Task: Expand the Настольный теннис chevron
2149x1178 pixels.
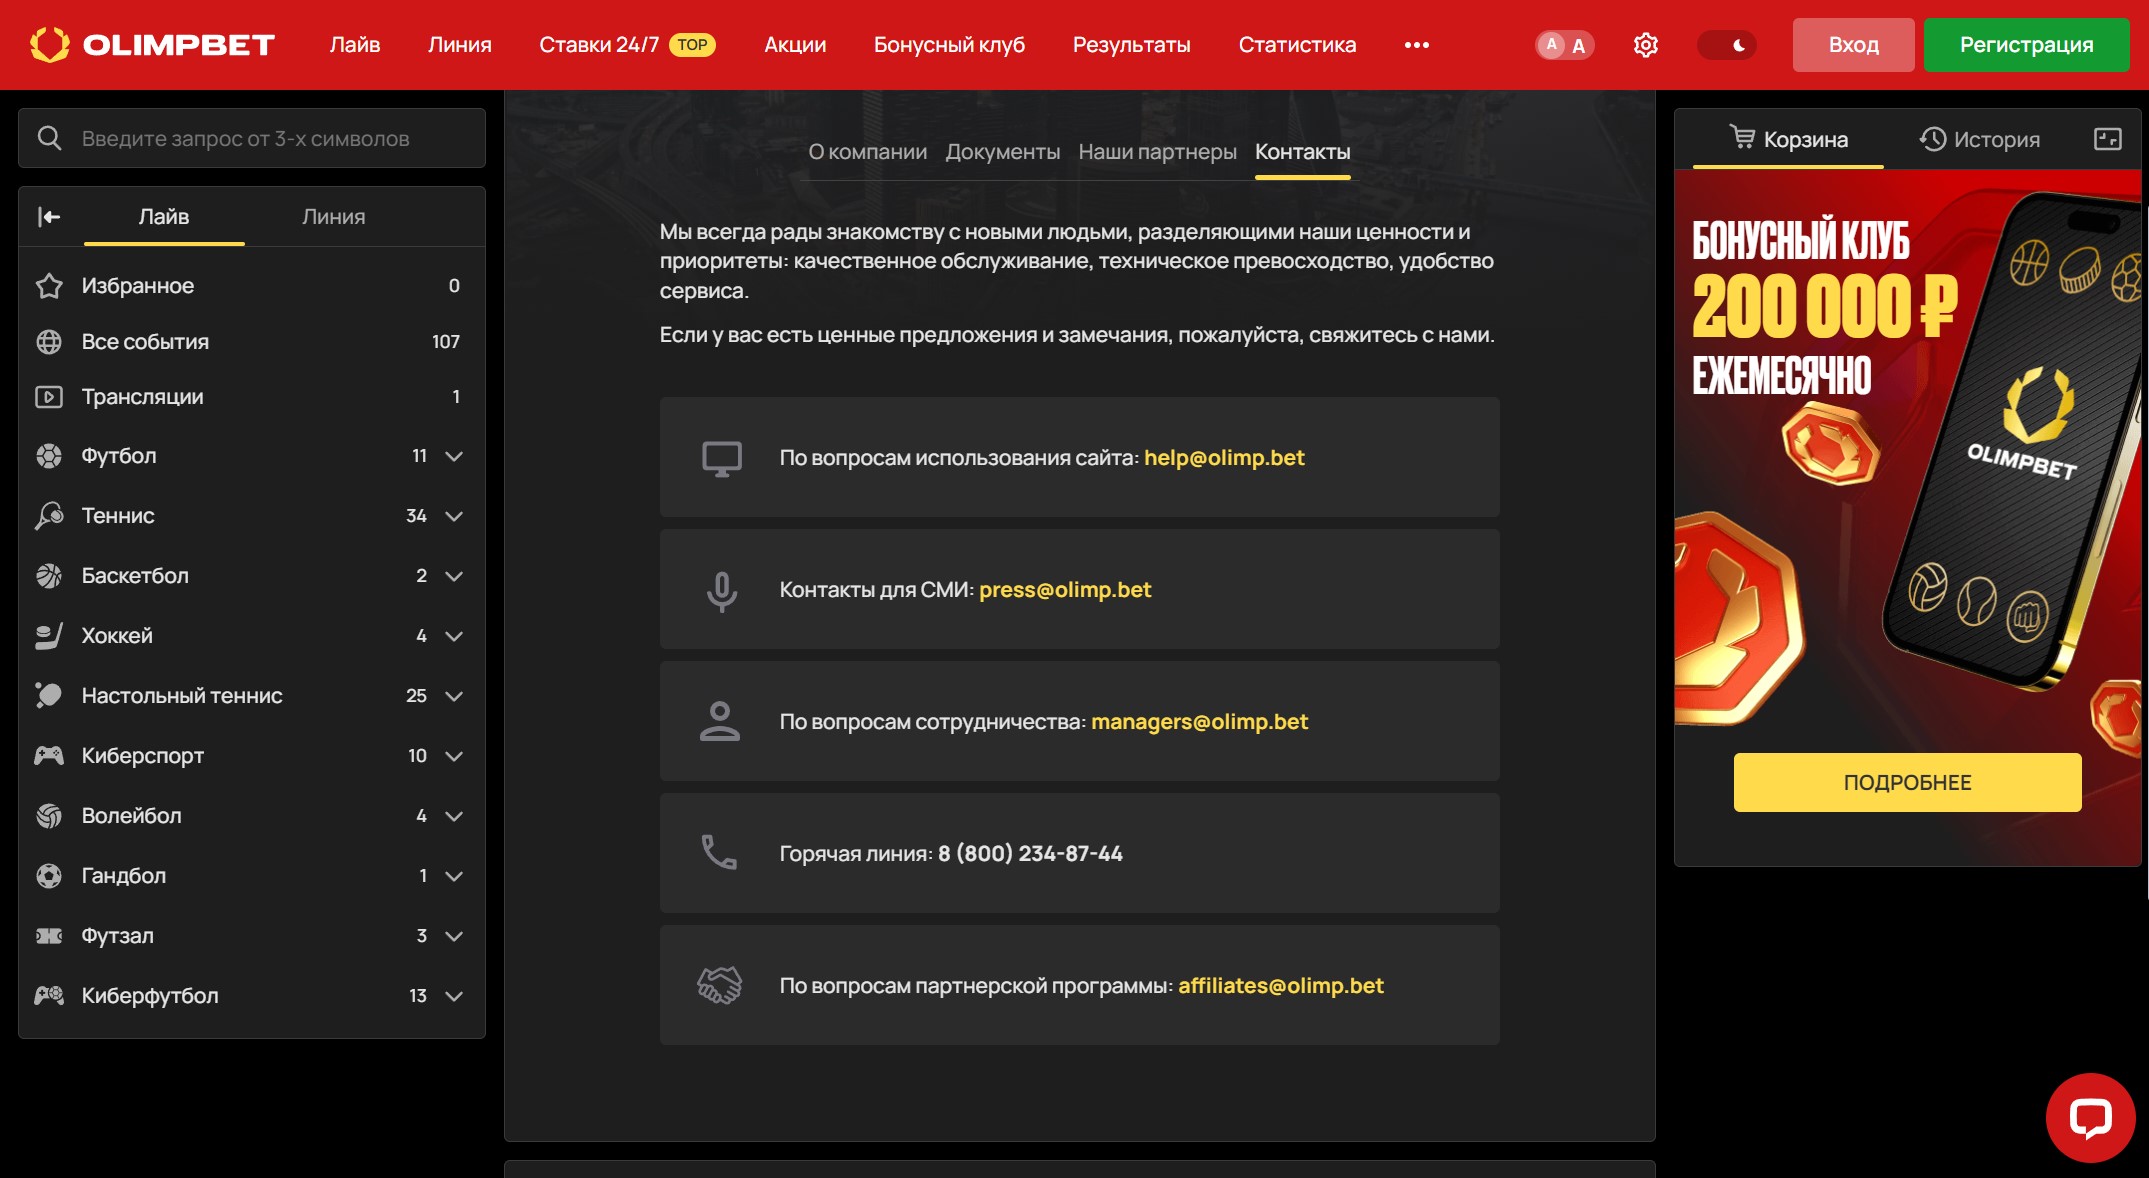Action: pyautogui.click(x=454, y=696)
